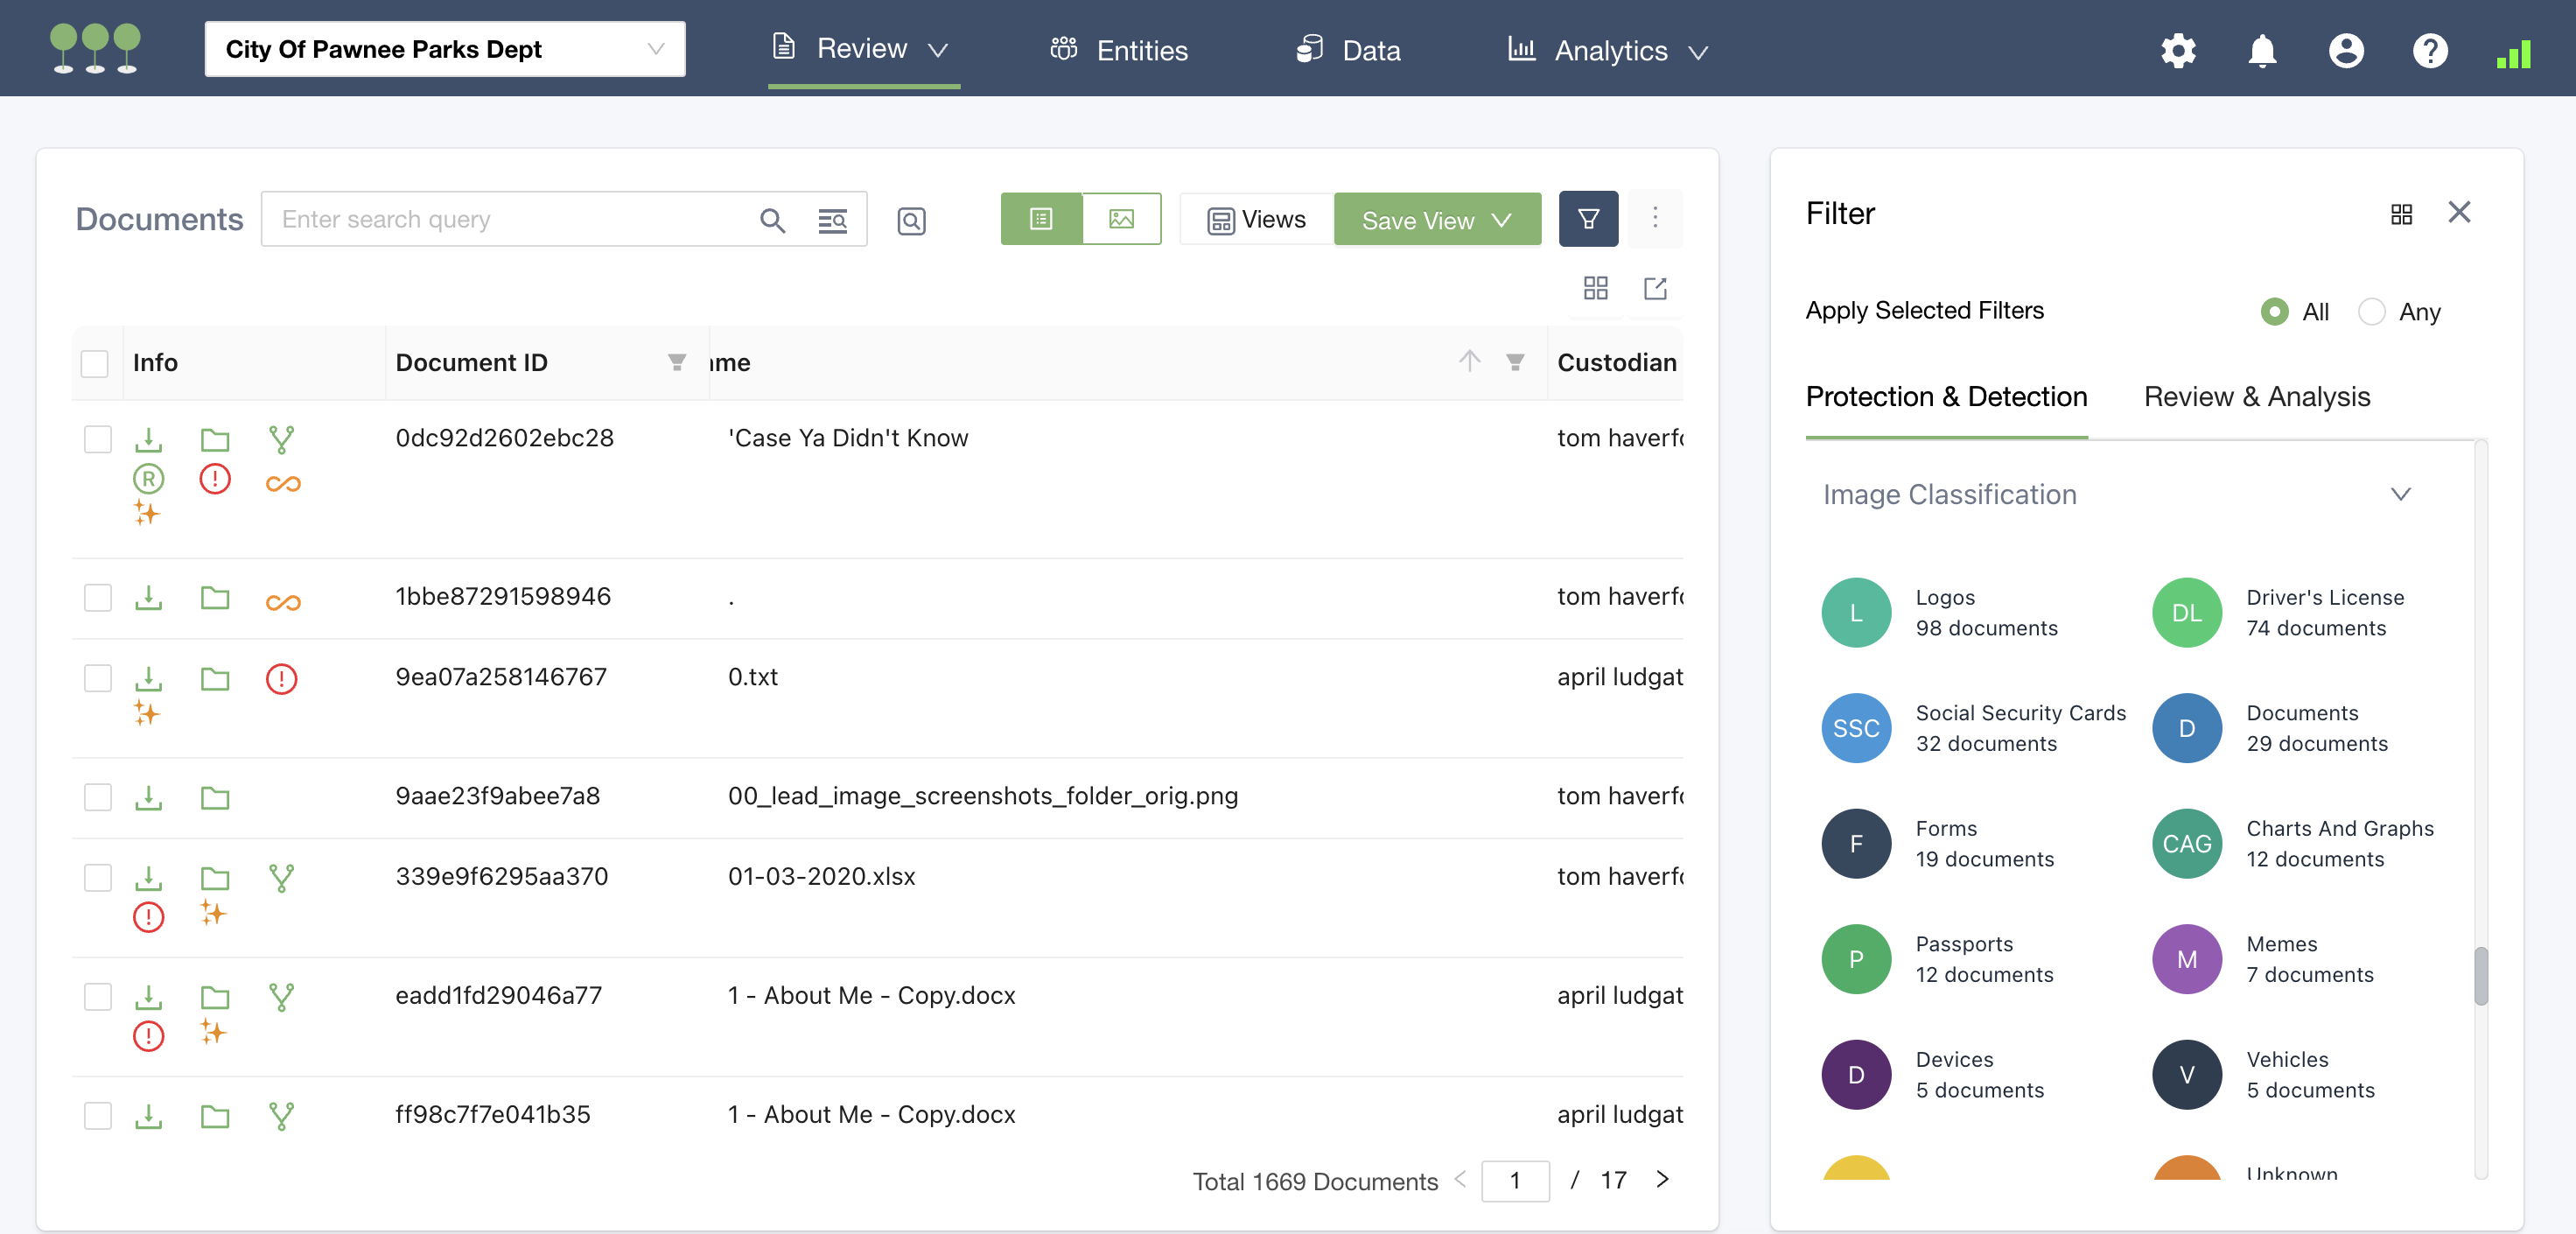Click the Views button
2576x1234 pixels.
pos(1256,220)
